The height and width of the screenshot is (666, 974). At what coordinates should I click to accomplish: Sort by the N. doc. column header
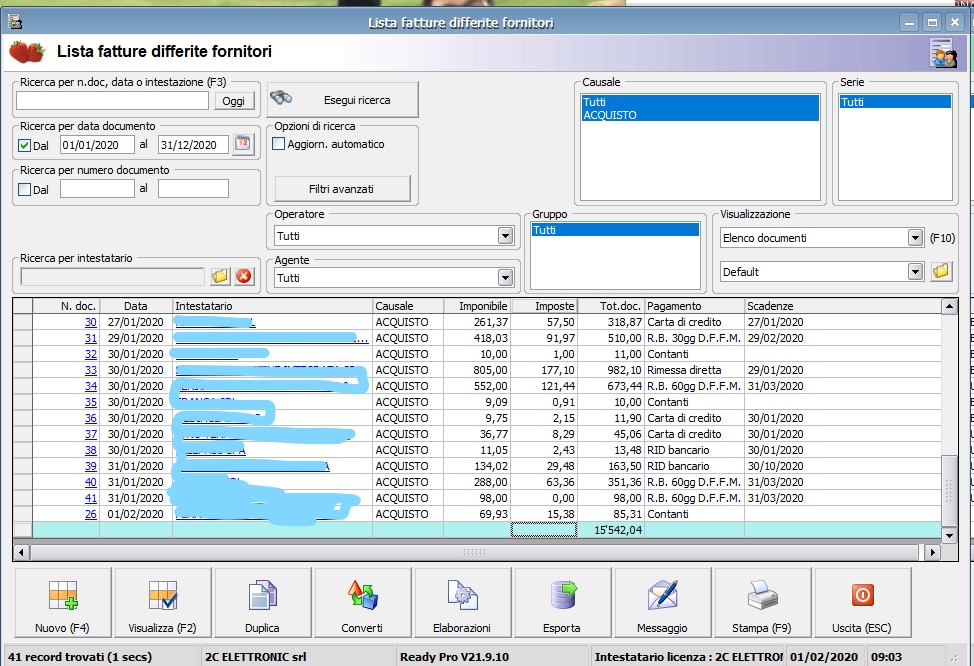pyautogui.click(x=66, y=306)
